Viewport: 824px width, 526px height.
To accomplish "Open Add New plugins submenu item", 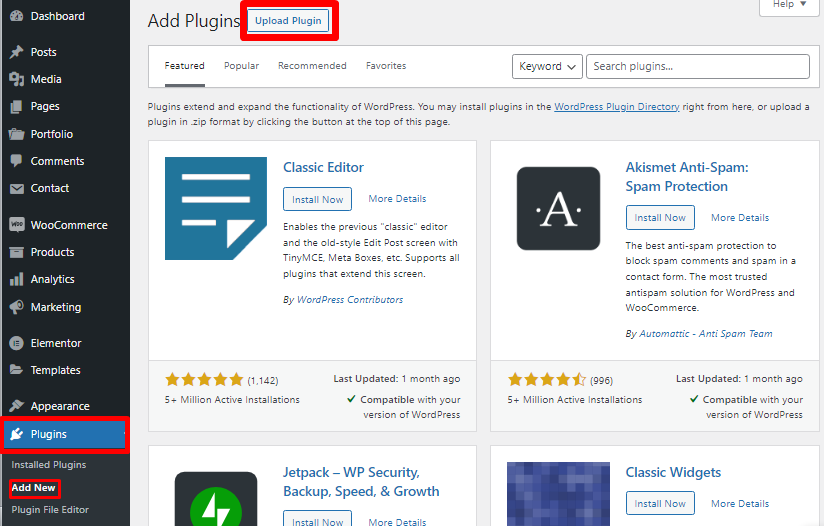I will coord(34,488).
